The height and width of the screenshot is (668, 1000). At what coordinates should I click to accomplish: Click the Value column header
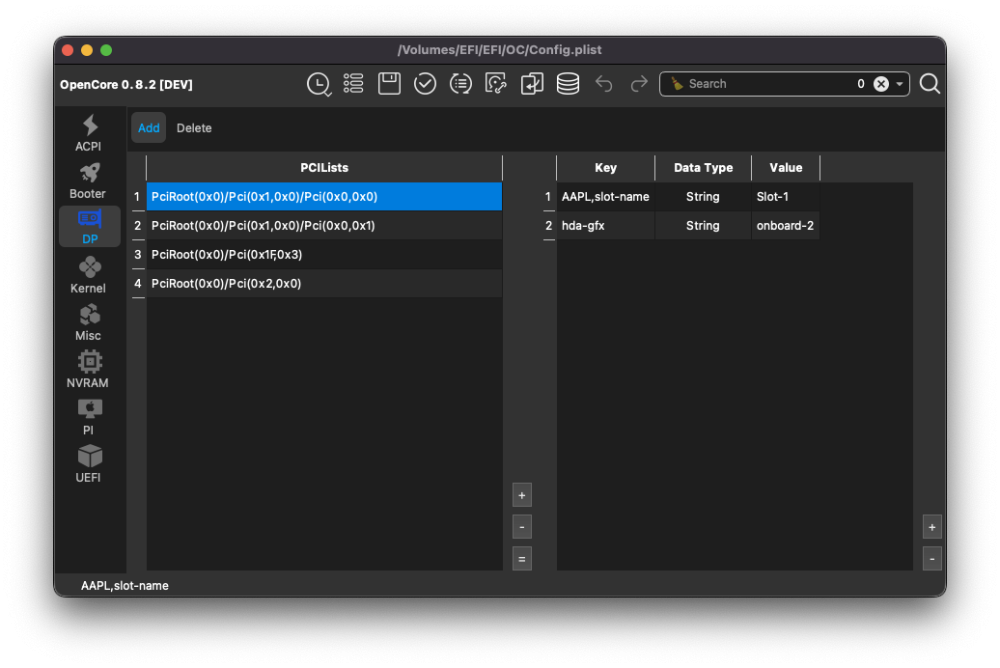[x=785, y=168]
